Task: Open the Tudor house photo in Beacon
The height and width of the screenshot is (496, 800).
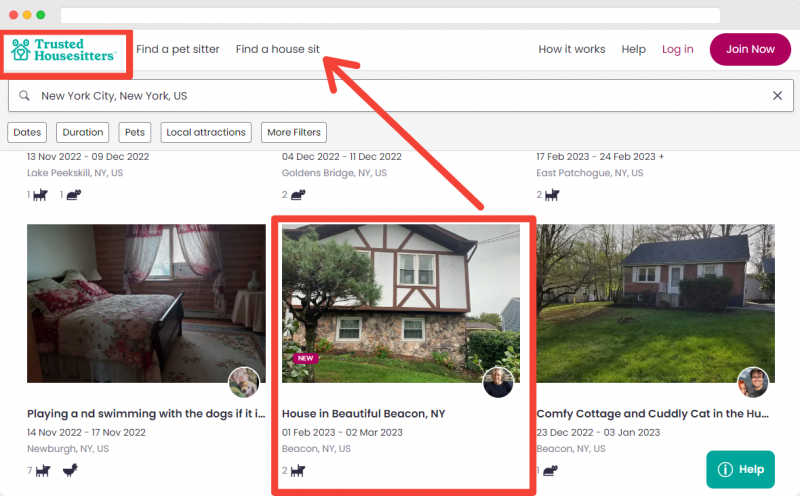Action: (401, 303)
